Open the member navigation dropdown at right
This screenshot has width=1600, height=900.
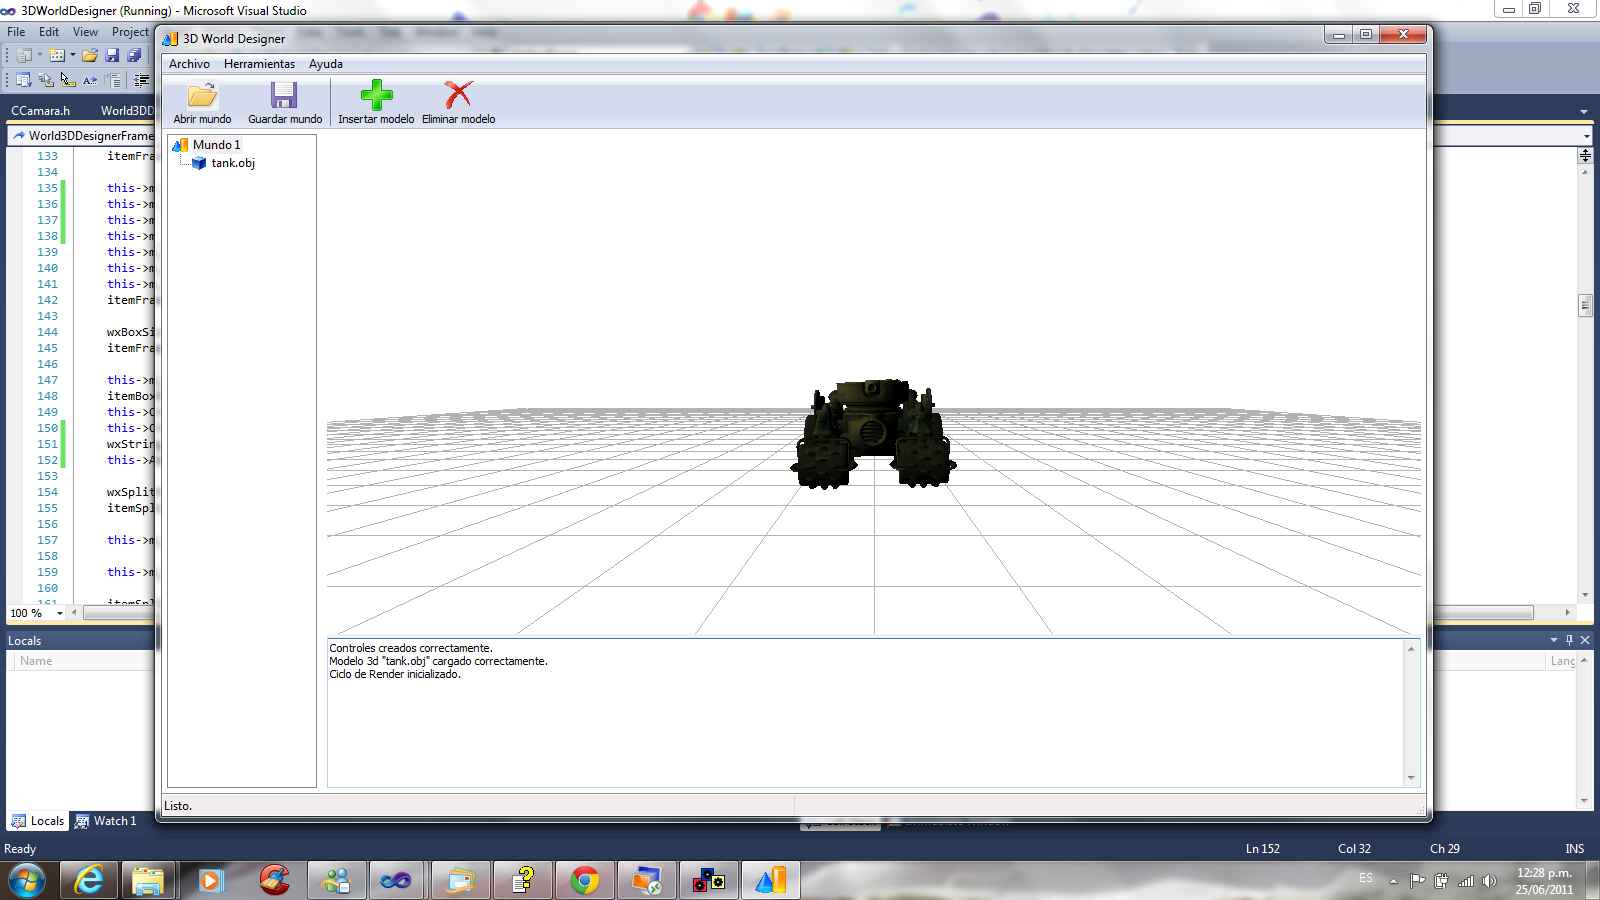click(1586, 136)
